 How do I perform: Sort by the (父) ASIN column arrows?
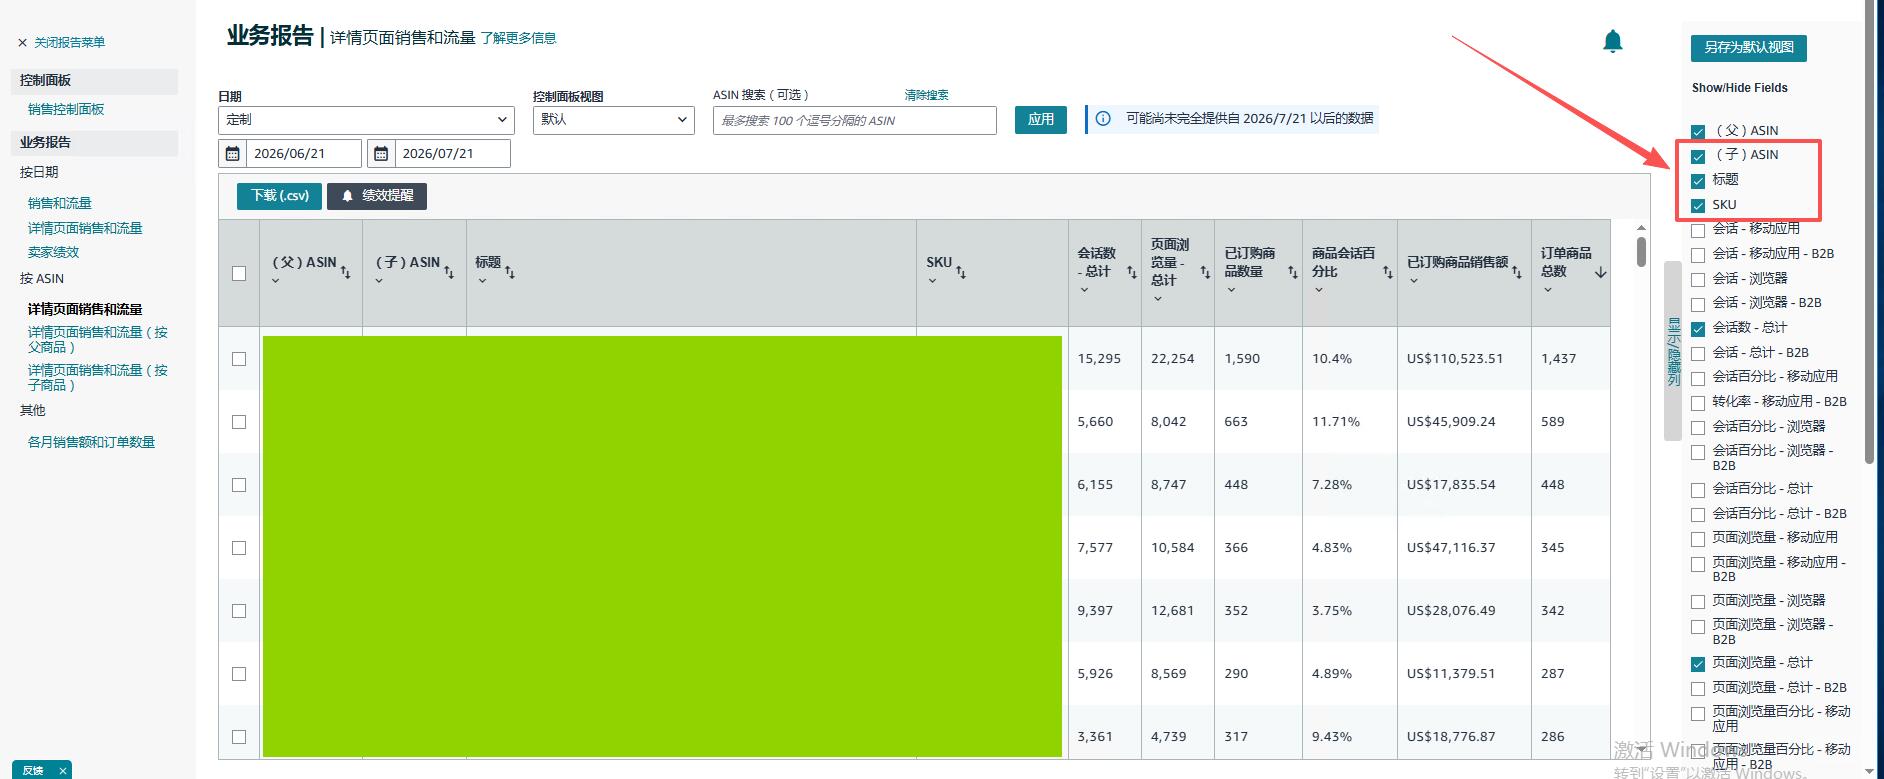click(x=345, y=271)
